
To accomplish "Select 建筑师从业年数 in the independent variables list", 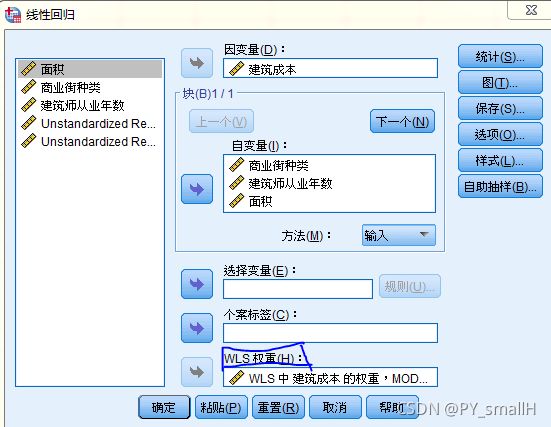I will [x=329, y=183].
